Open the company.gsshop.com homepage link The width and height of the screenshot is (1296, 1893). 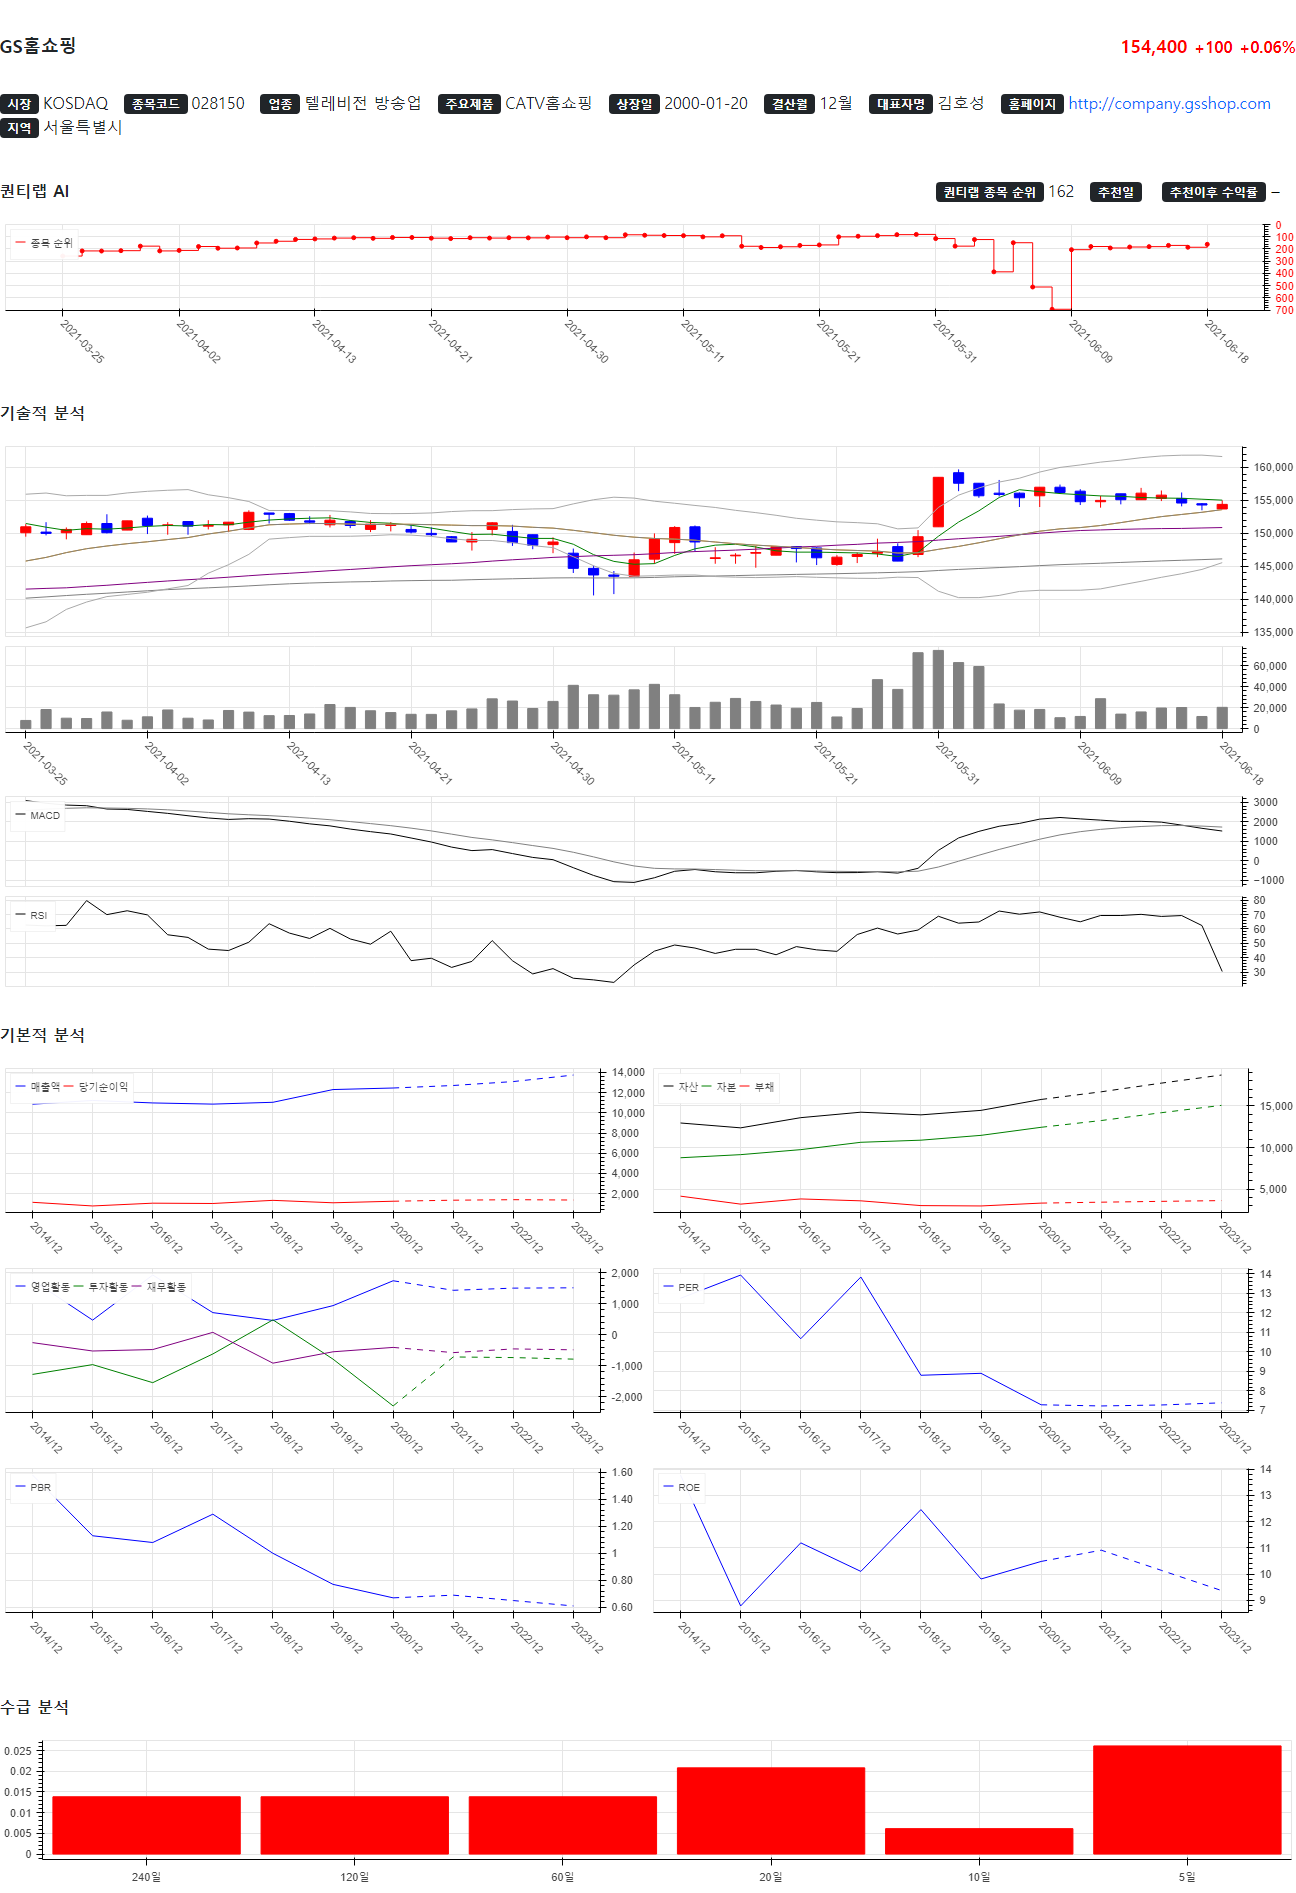click(x=1169, y=103)
